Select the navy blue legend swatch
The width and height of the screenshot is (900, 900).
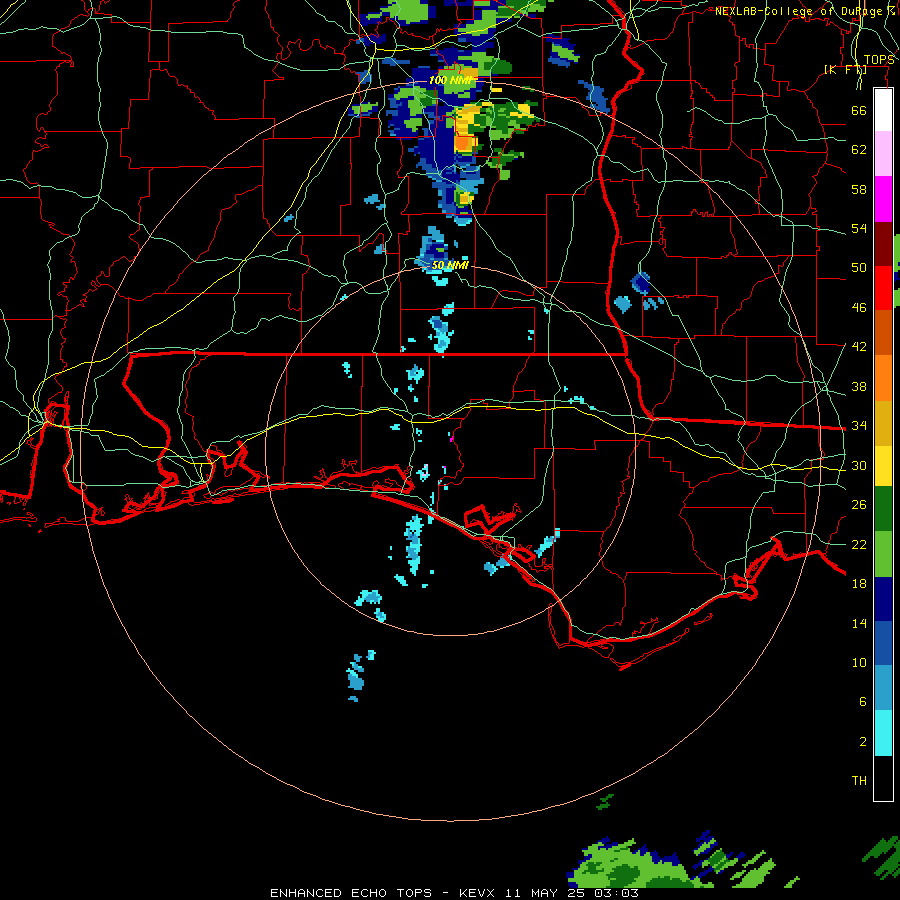[883, 599]
